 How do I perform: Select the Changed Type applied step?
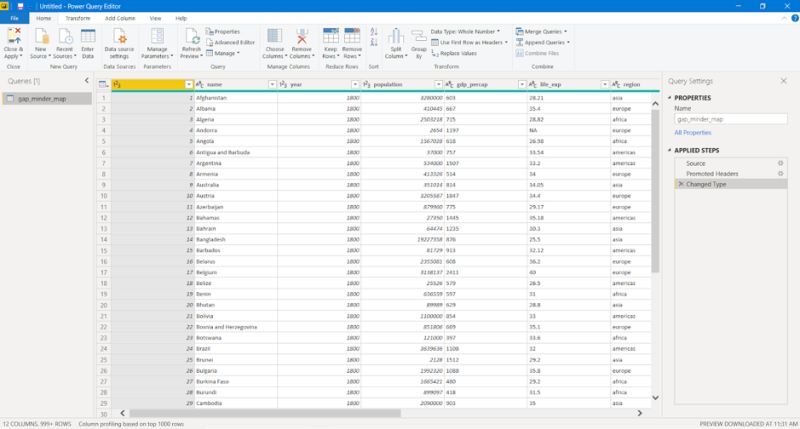click(x=731, y=184)
